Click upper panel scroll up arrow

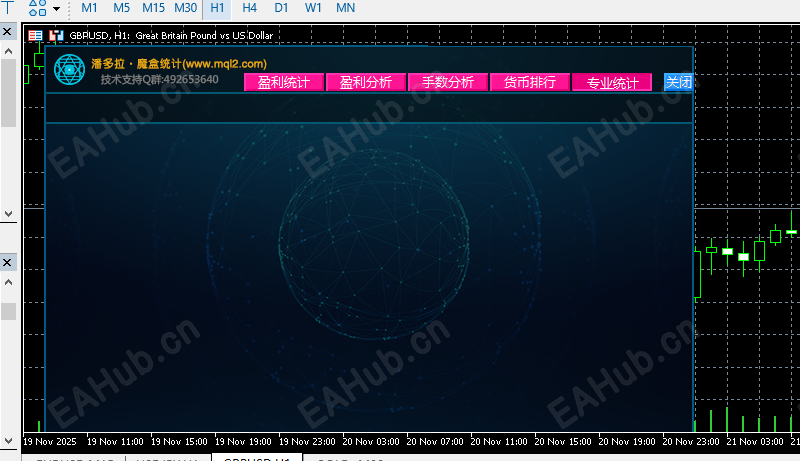tap(8, 51)
